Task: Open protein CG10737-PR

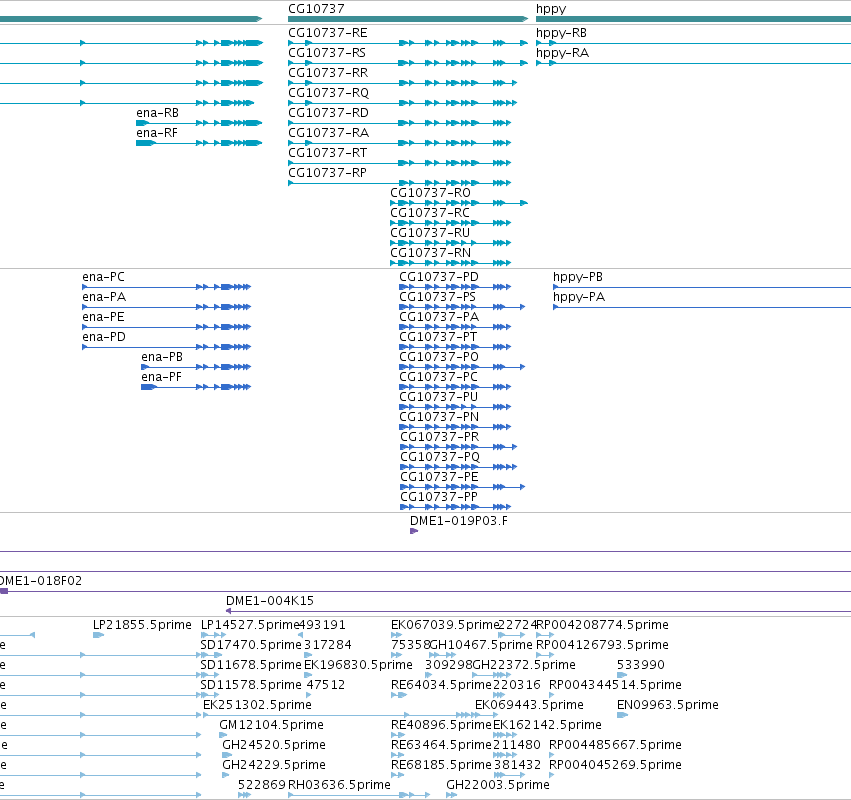Action: (x=440, y=437)
